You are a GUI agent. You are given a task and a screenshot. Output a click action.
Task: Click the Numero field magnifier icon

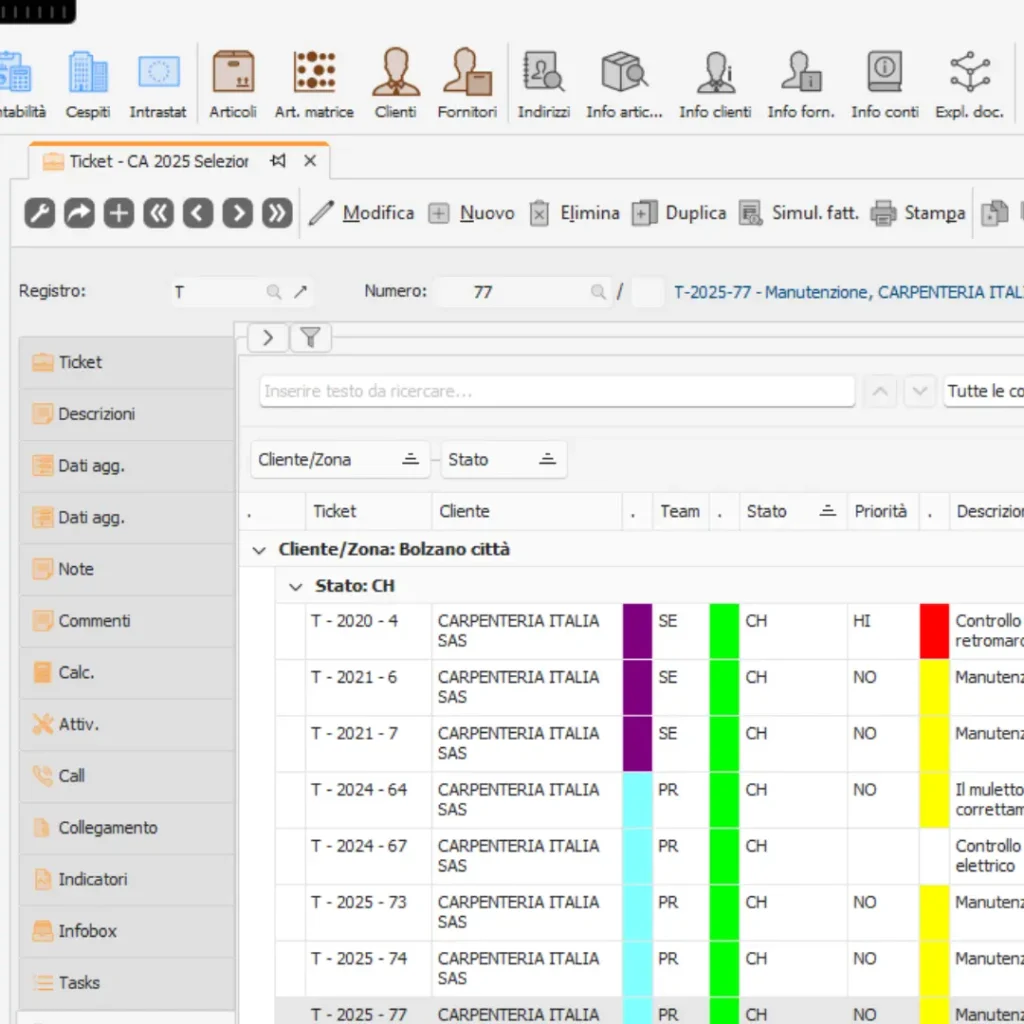click(x=598, y=292)
